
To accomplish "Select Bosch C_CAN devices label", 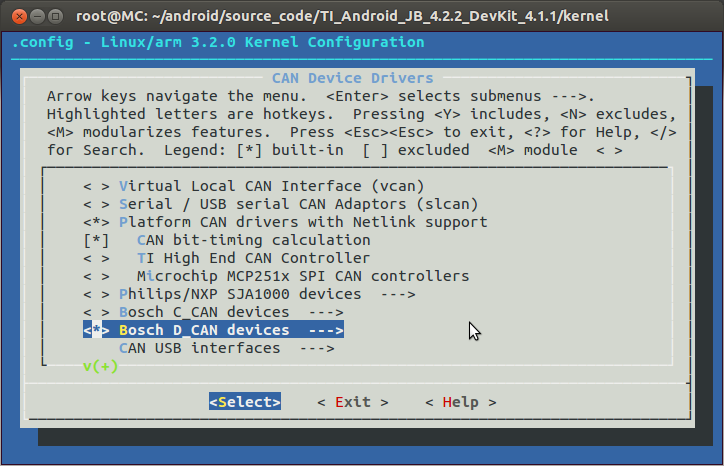I will tap(204, 312).
